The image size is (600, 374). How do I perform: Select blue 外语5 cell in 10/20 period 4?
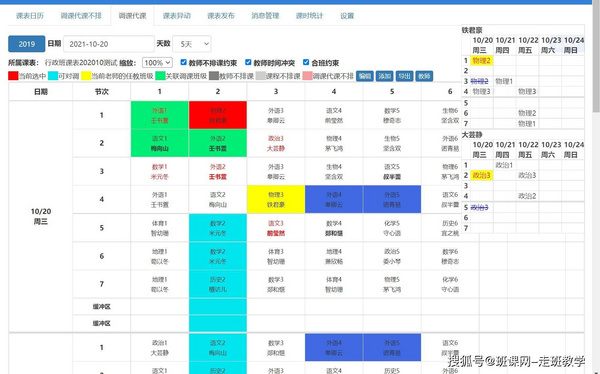(392, 199)
